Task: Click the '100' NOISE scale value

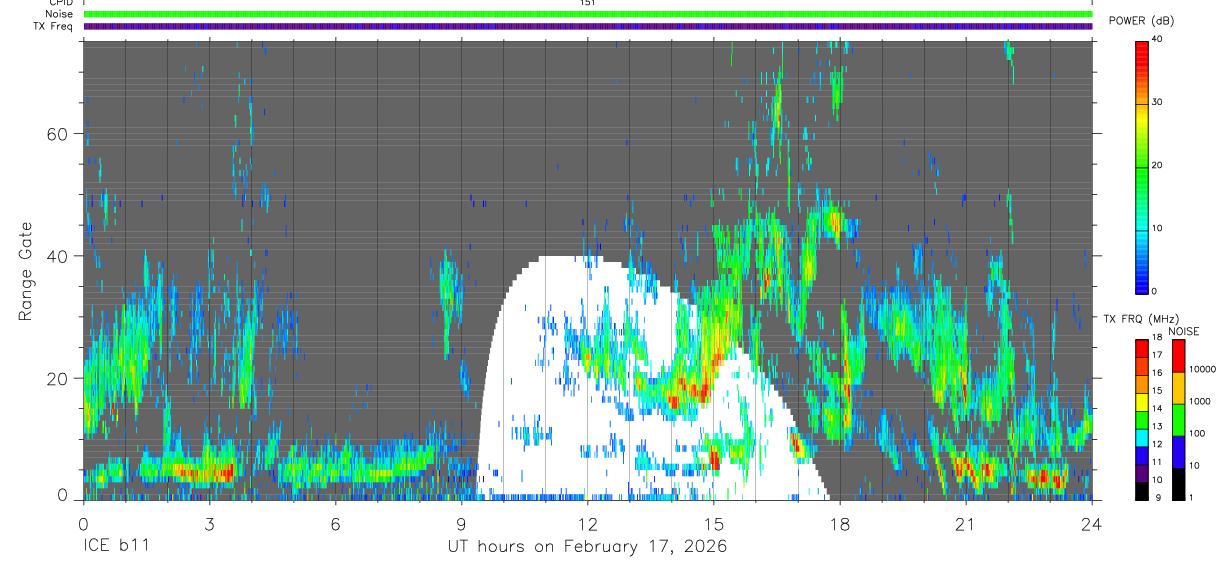Action: tap(1197, 434)
